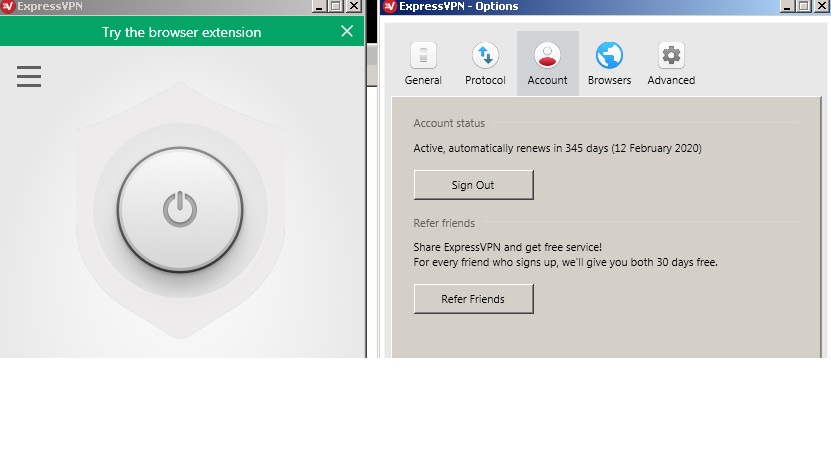Switch to the General options tab

(x=423, y=64)
